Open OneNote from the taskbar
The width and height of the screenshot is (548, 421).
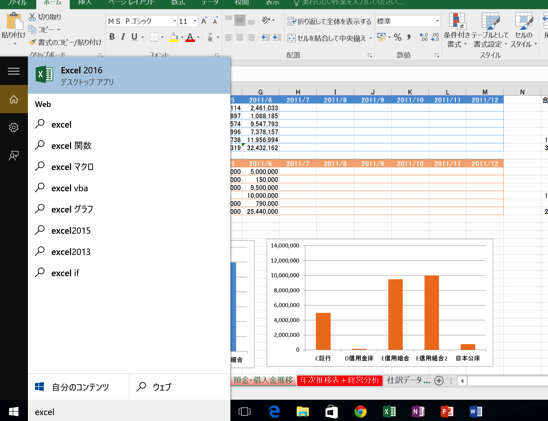[x=418, y=412]
